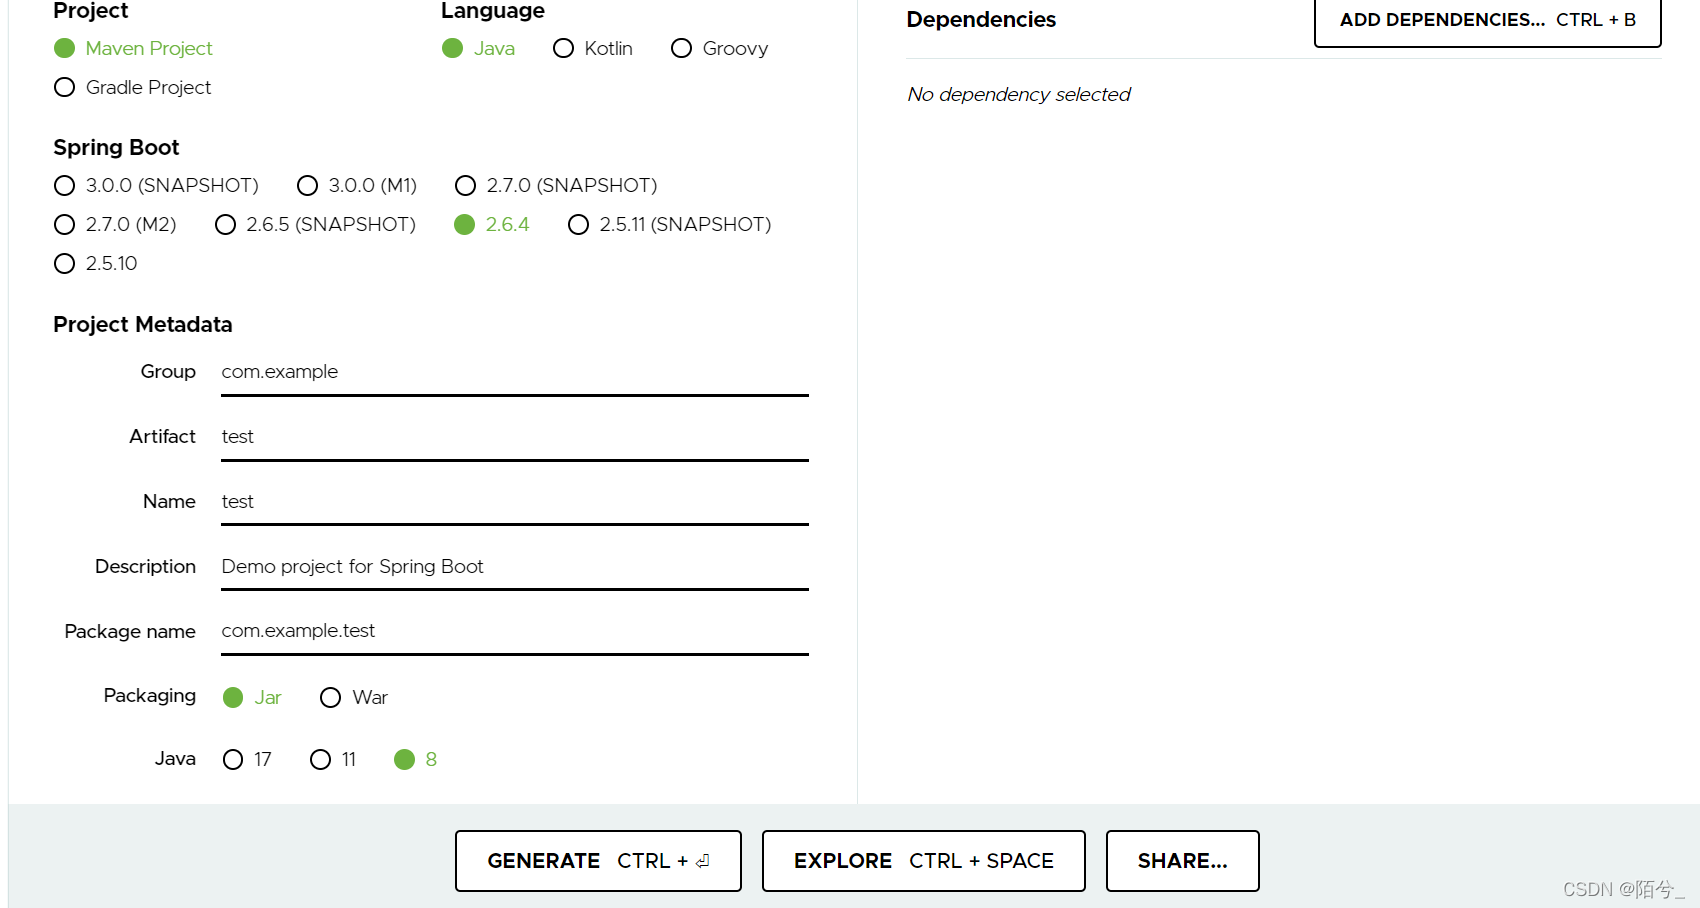The height and width of the screenshot is (908, 1700).
Task: Select Spring Boot 2.7.0 (M2)
Action: point(115,224)
